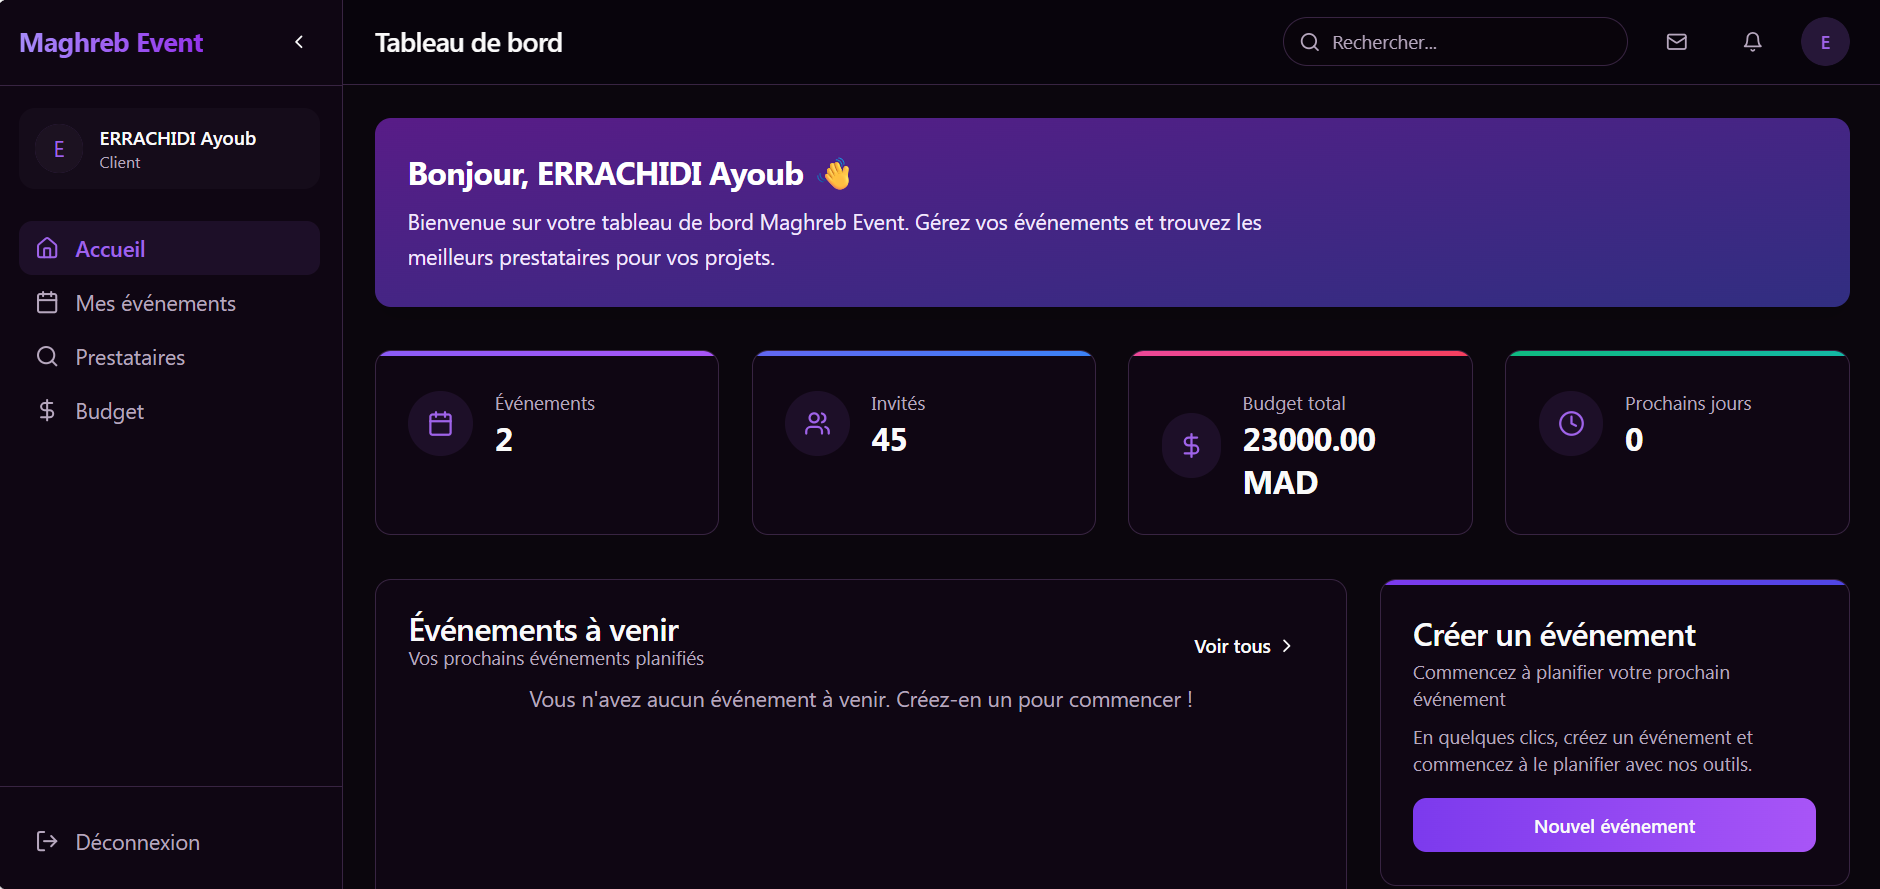
Task: Click the user avatar in header
Action: (x=1825, y=42)
